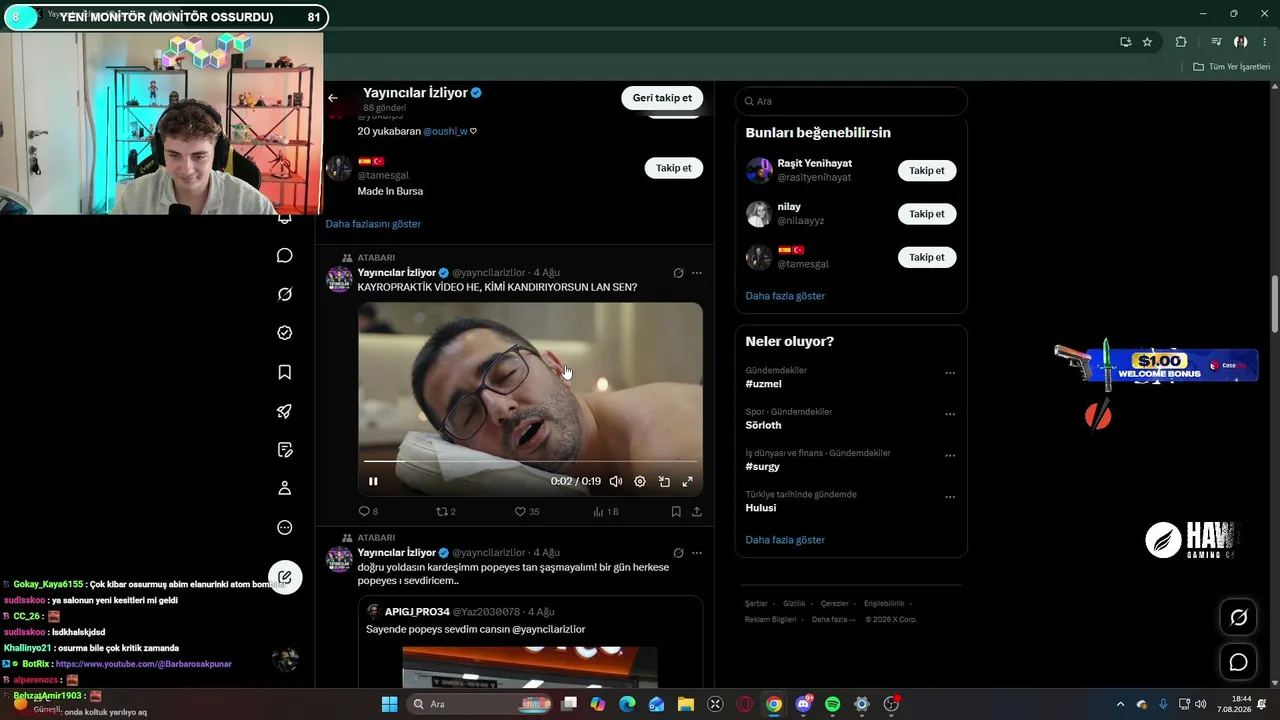Open the @oushi_w mention link
This screenshot has width=1280, height=720.
point(445,131)
